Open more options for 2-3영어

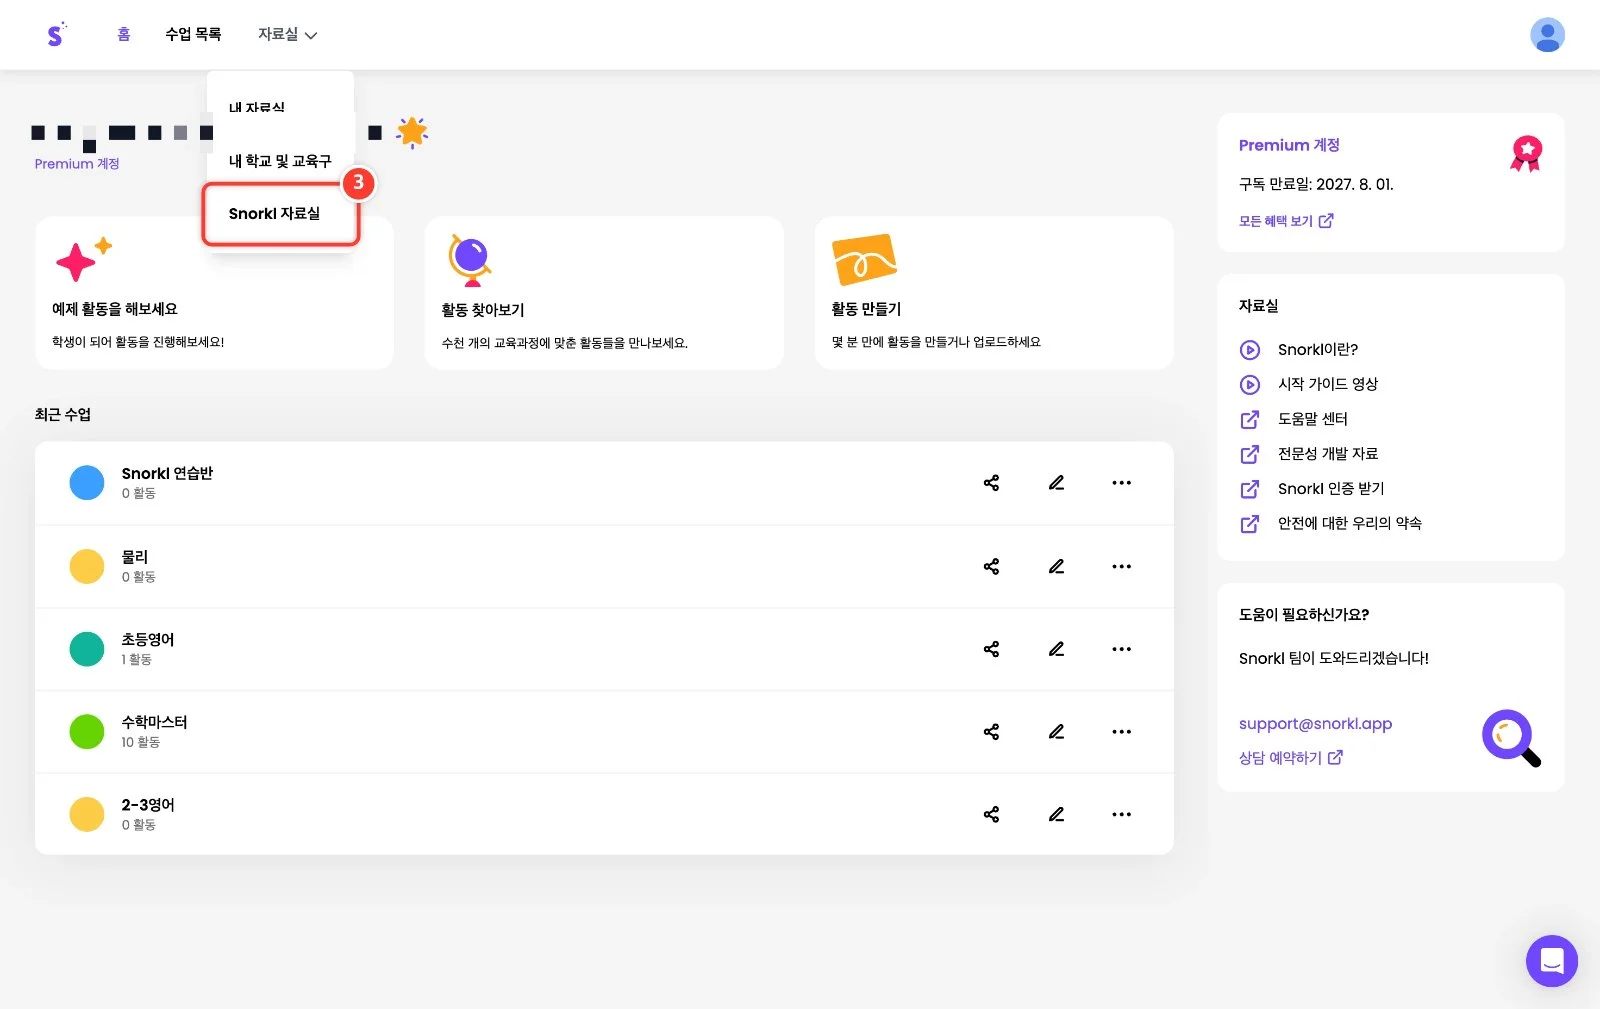pyautogui.click(x=1122, y=815)
